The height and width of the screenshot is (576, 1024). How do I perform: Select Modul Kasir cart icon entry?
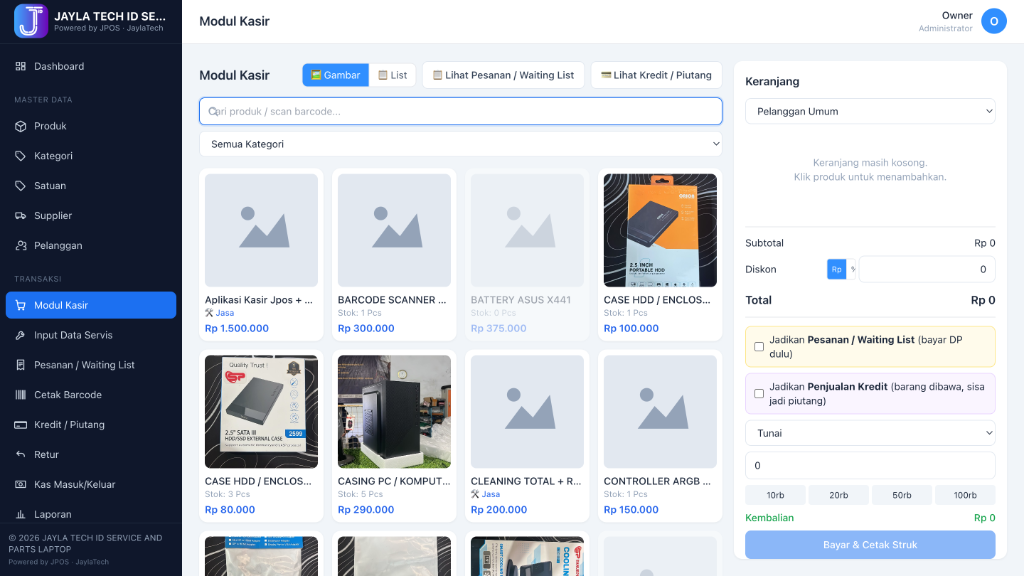[91, 305]
